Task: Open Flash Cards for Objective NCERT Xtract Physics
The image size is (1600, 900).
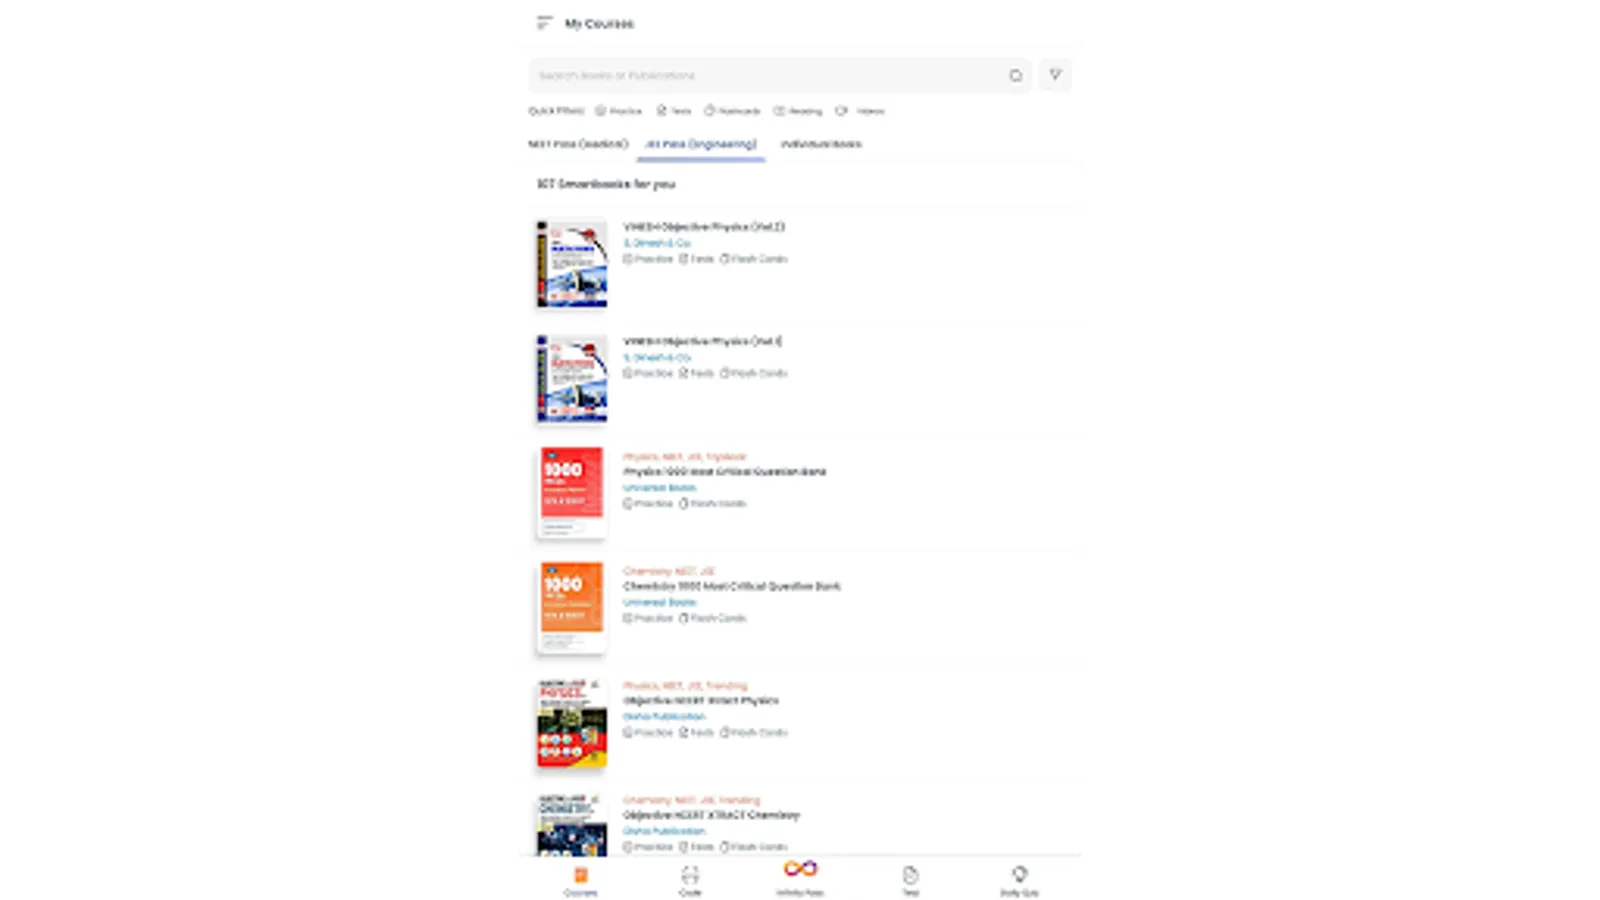Action: pos(755,732)
